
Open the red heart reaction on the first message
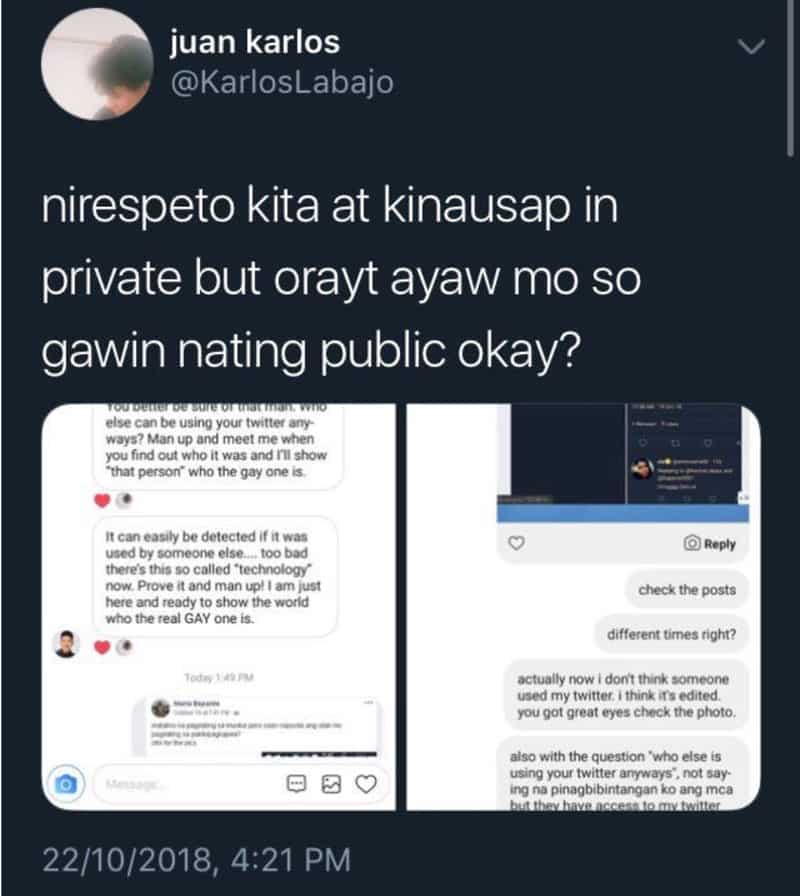tap(102, 501)
